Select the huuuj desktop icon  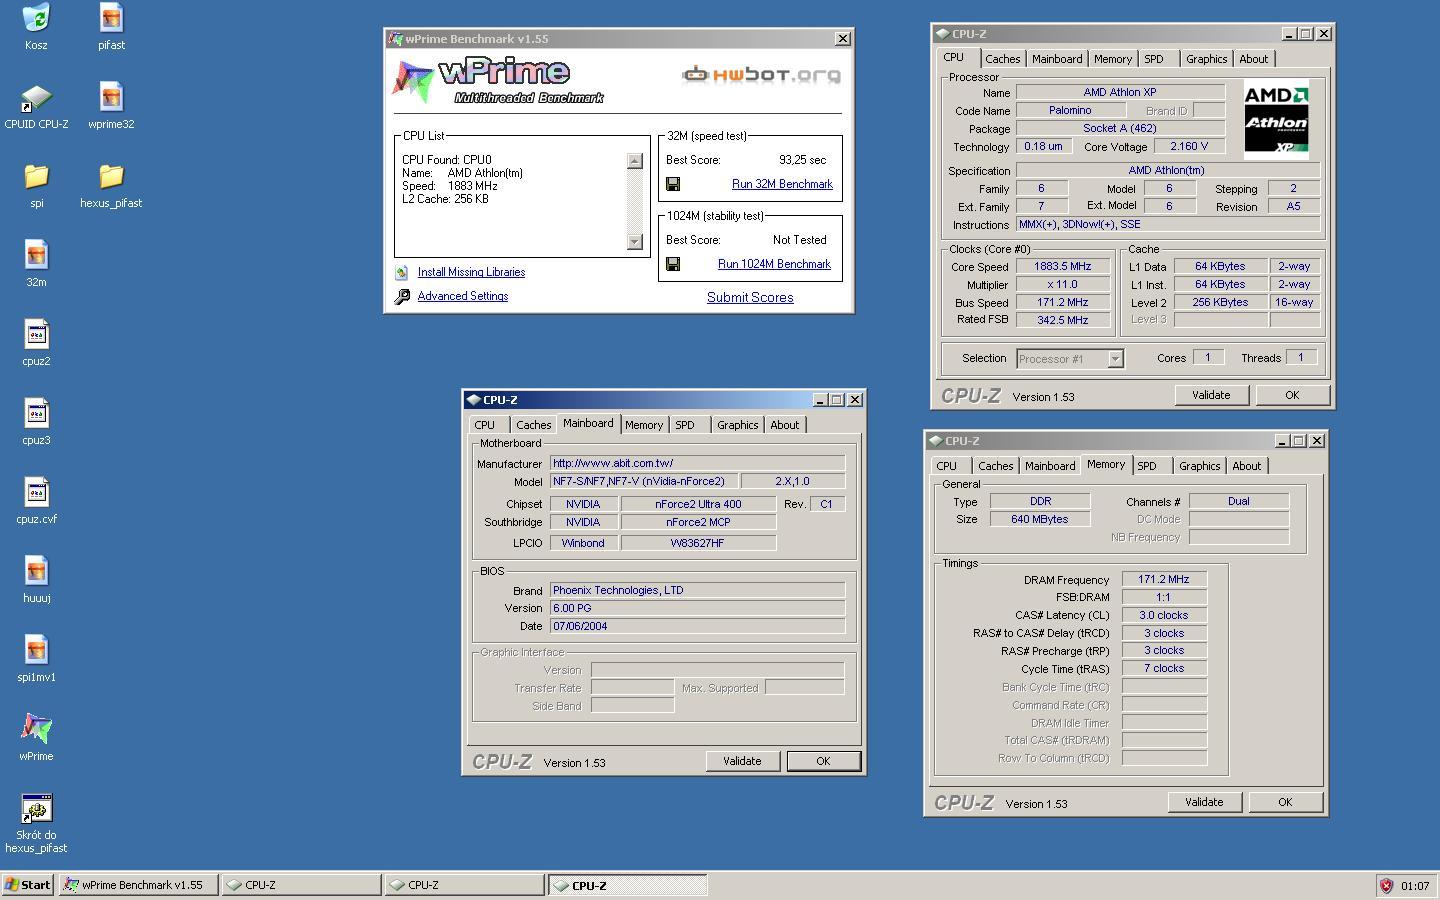[x=36, y=571]
